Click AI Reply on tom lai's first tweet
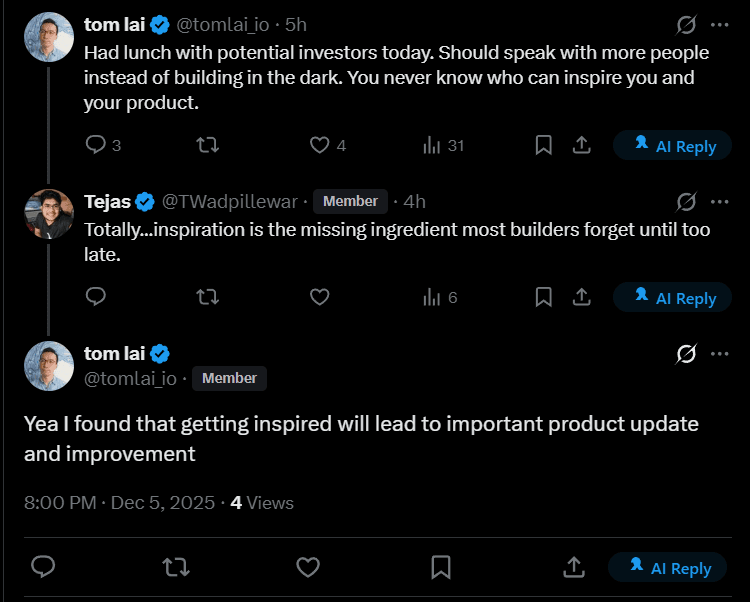This screenshot has height=602, width=750. (673, 146)
